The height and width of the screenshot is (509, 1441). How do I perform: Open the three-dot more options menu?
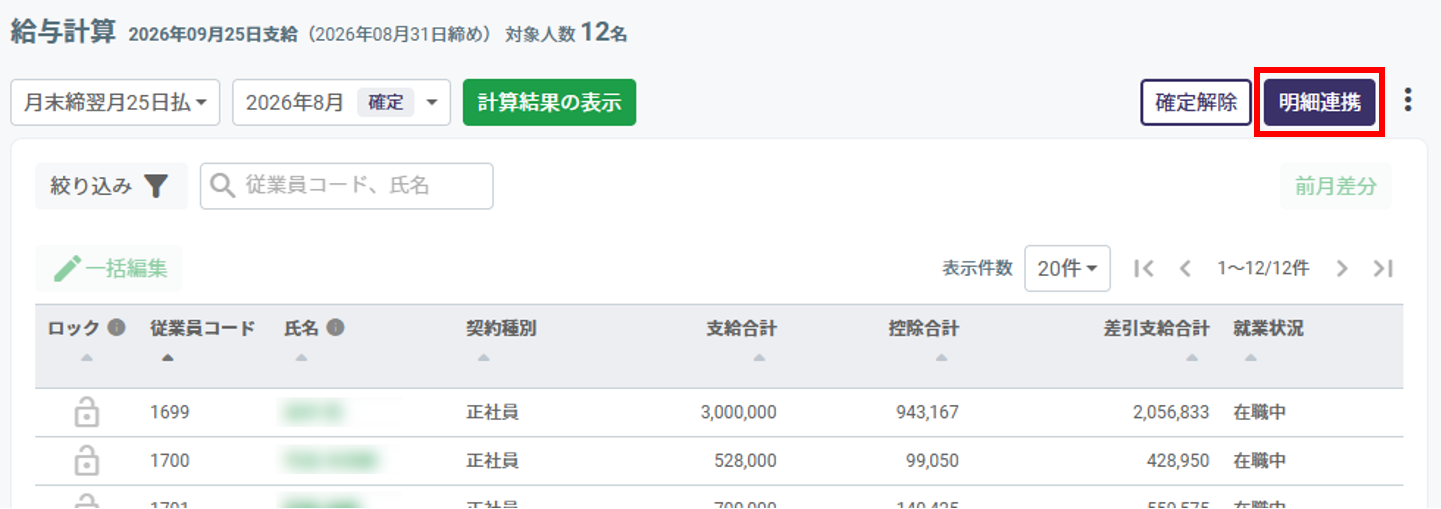pyautogui.click(x=1408, y=100)
